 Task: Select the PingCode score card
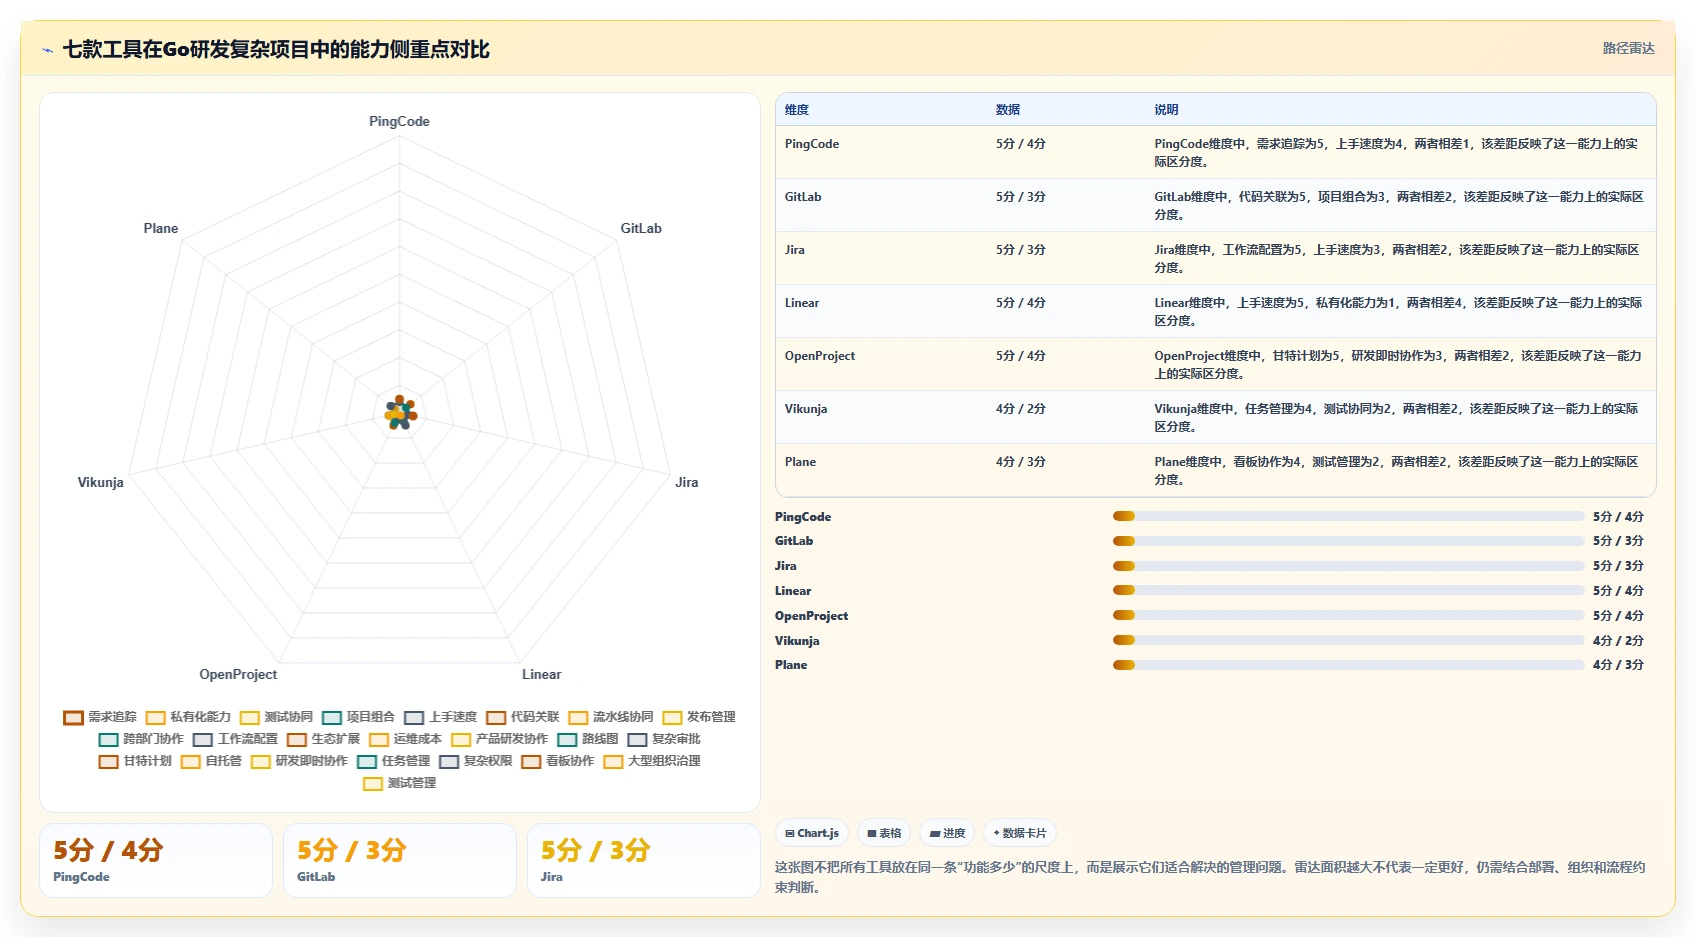point(156,861)
